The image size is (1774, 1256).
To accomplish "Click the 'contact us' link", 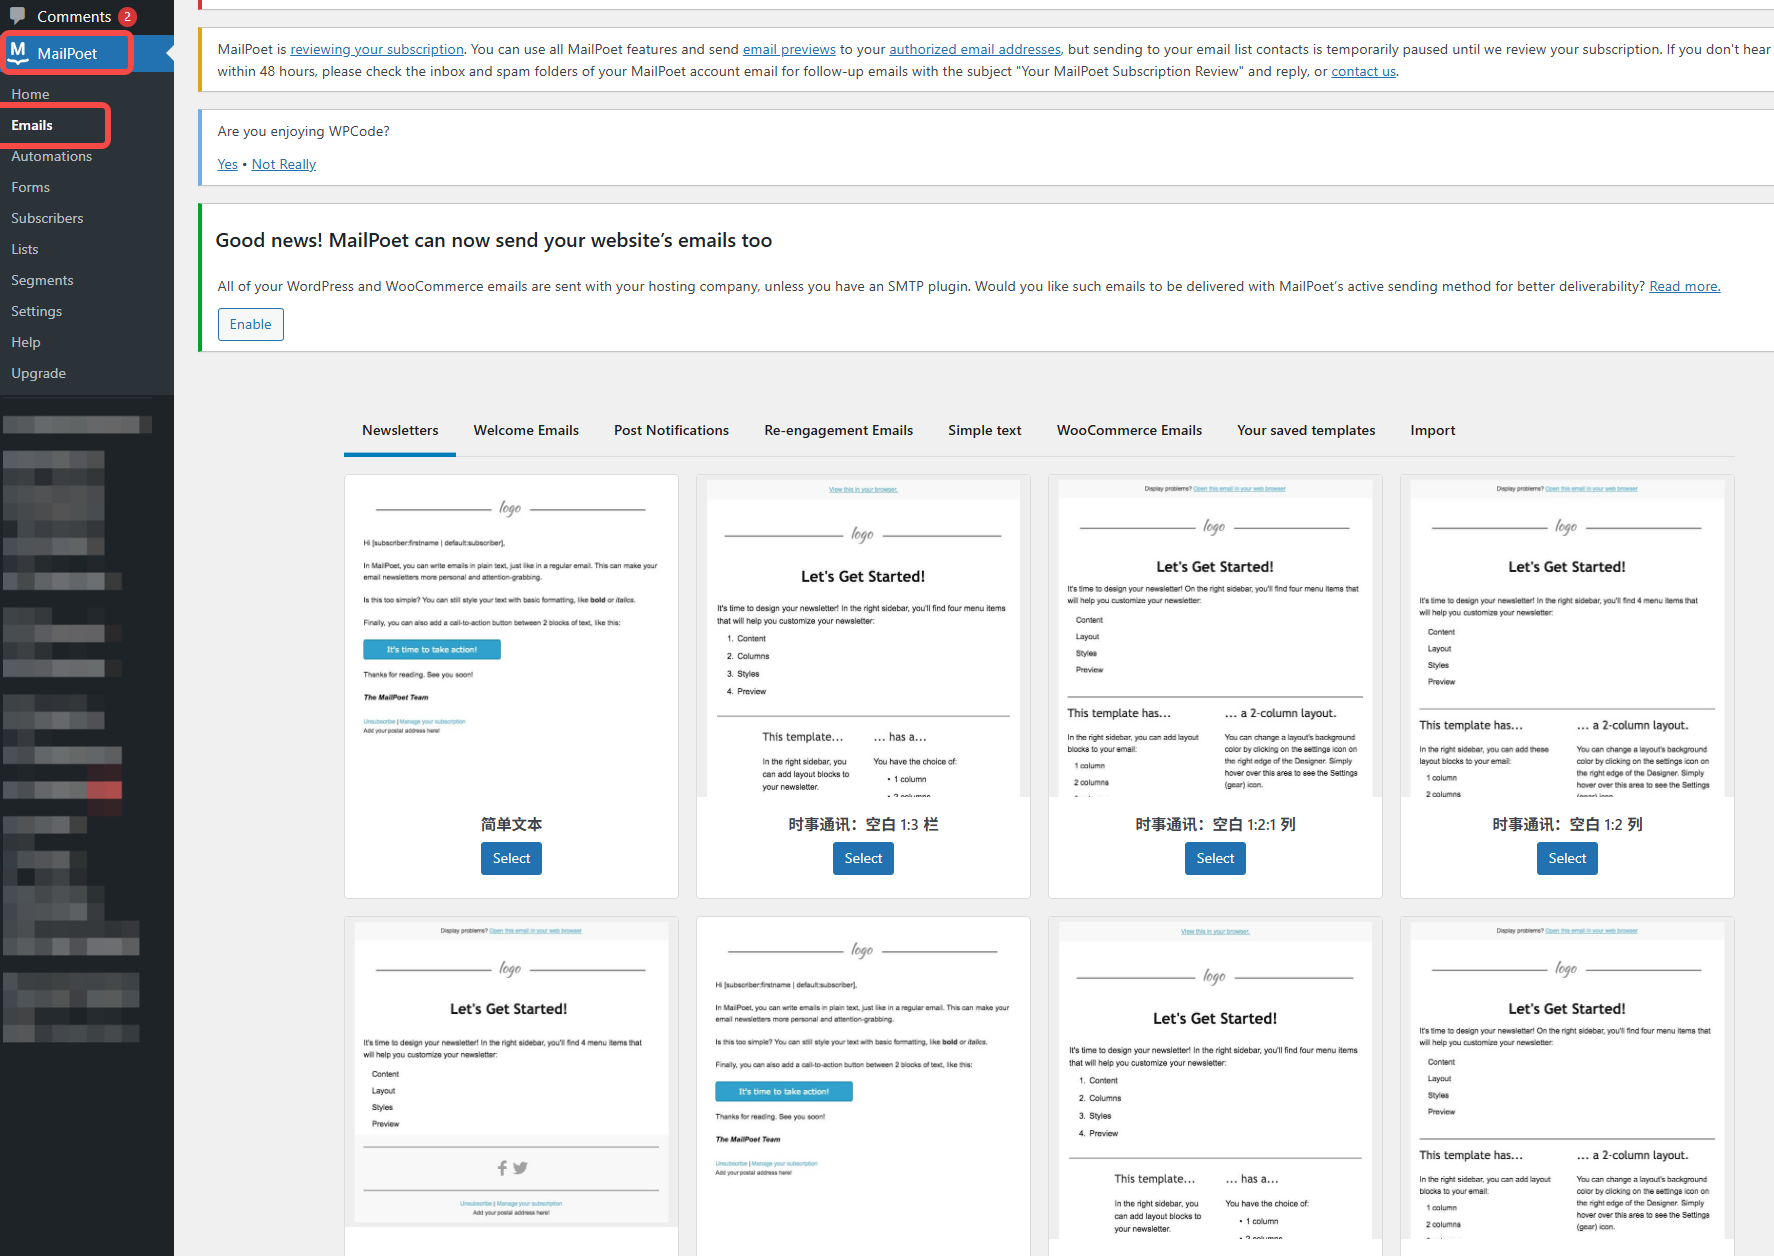I will click(x=1363, y=71).
